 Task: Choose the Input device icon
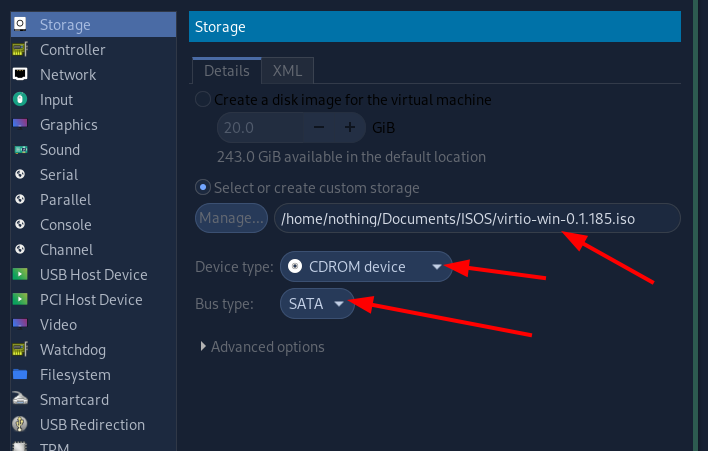[x=20, y=99]
